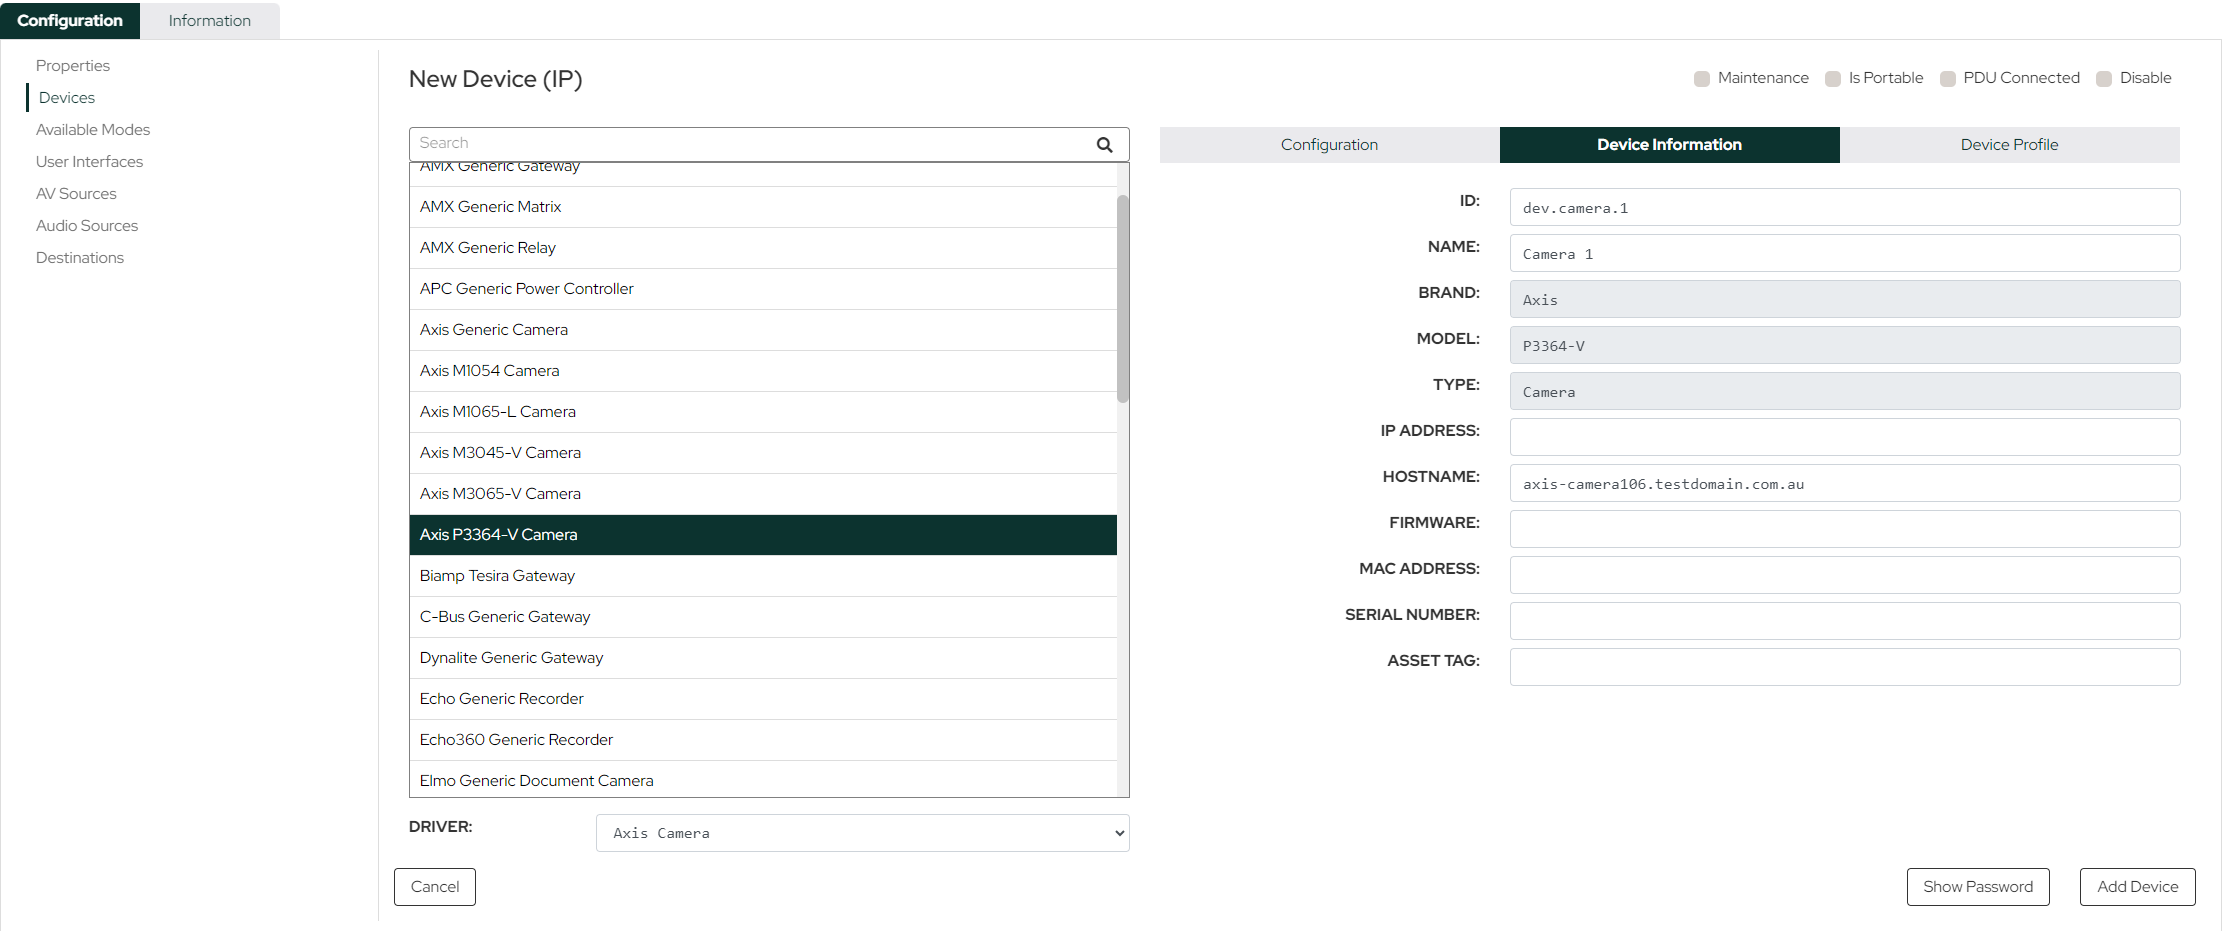Viewport: 2231px width, 931px height.
Task: Switch to the Configuration top tab
Action: 70,20
